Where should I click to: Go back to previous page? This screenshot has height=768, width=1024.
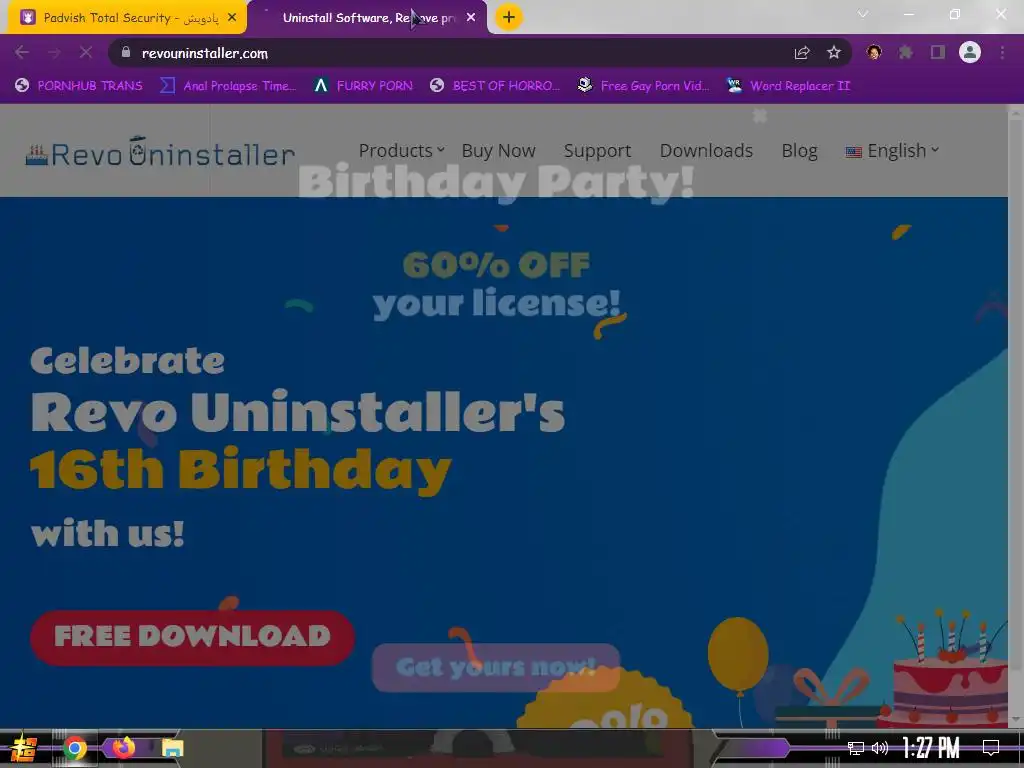click(22, 53)
